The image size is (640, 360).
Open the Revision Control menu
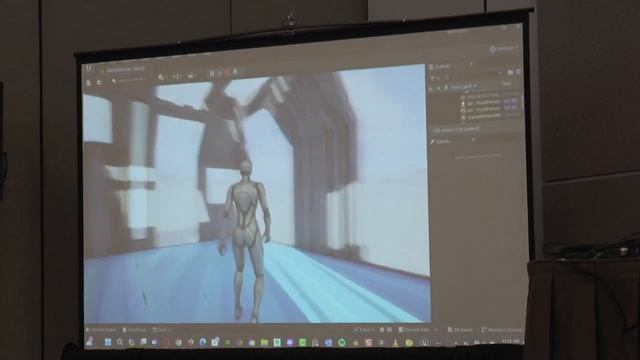(x=502, y=330)
